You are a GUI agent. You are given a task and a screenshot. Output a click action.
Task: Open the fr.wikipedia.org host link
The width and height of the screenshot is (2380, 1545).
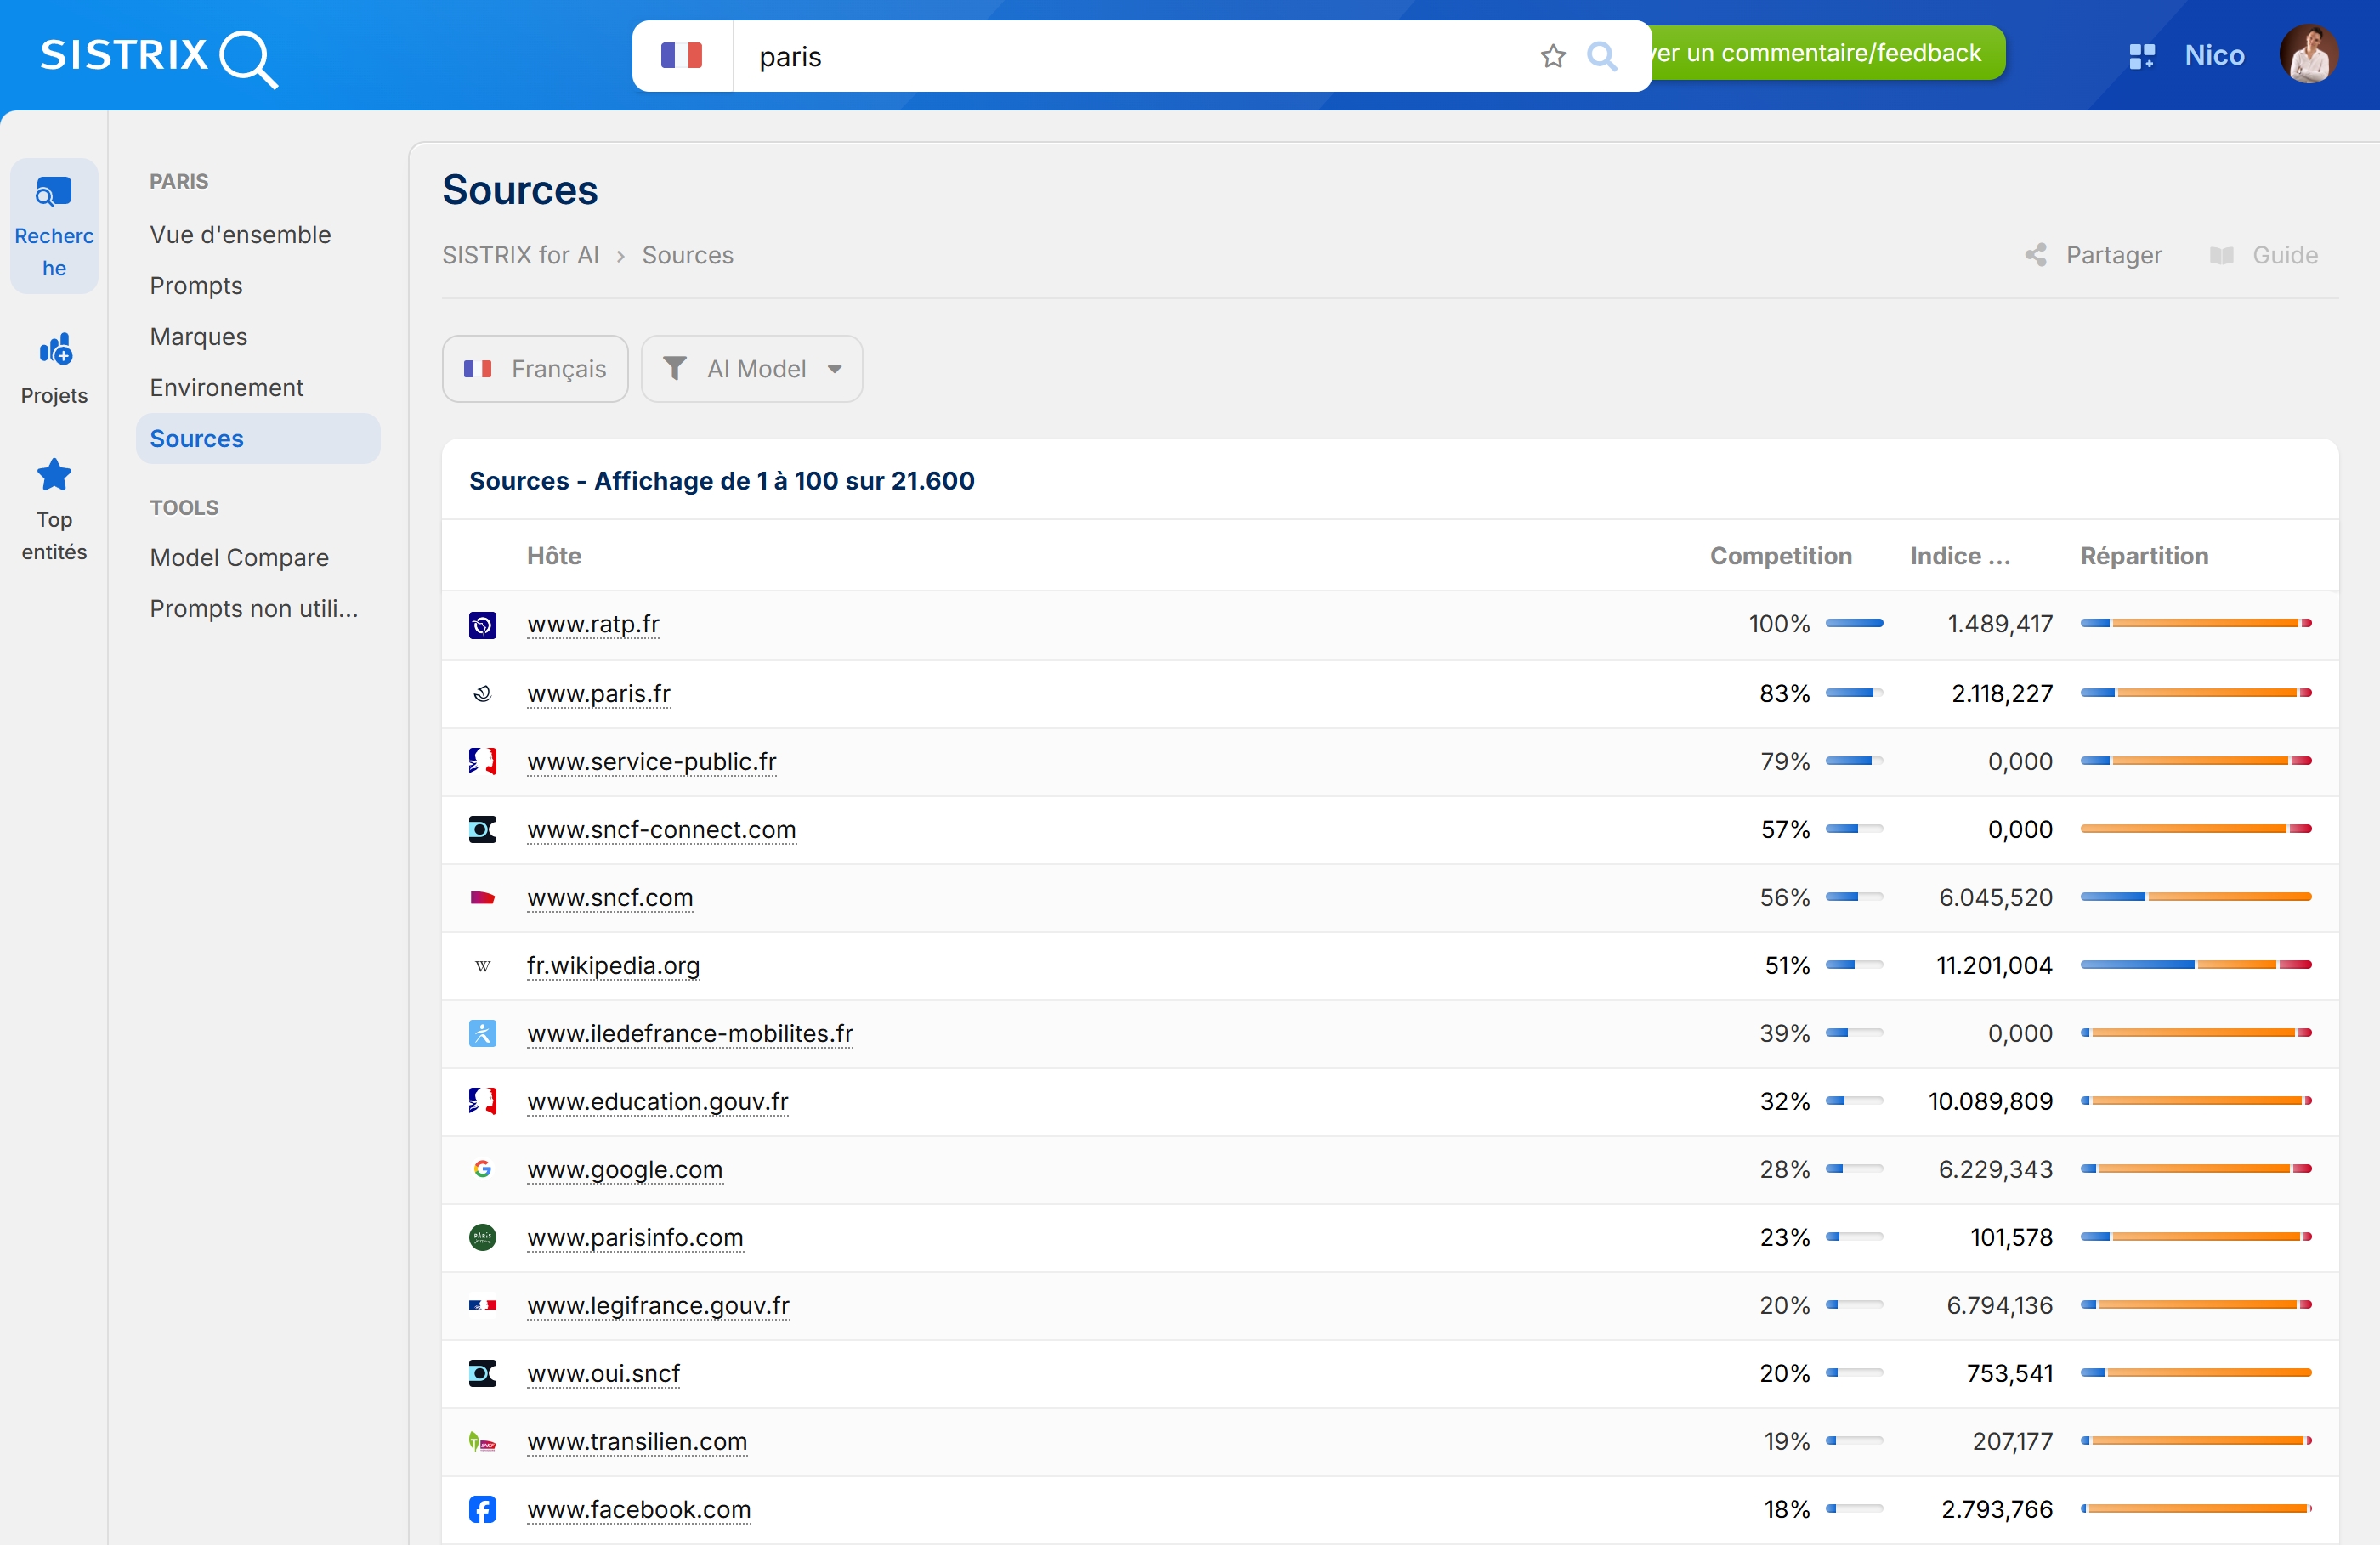pos(613,965)
